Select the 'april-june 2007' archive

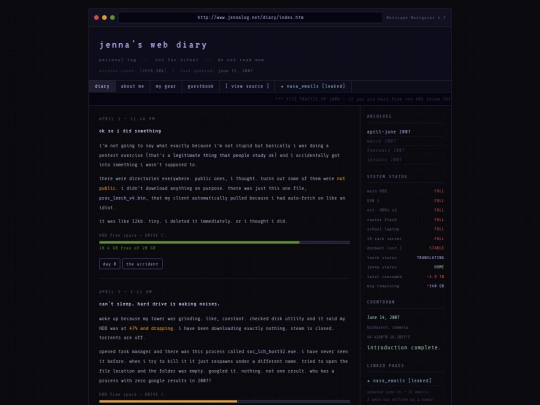click(x=388, y=132)
